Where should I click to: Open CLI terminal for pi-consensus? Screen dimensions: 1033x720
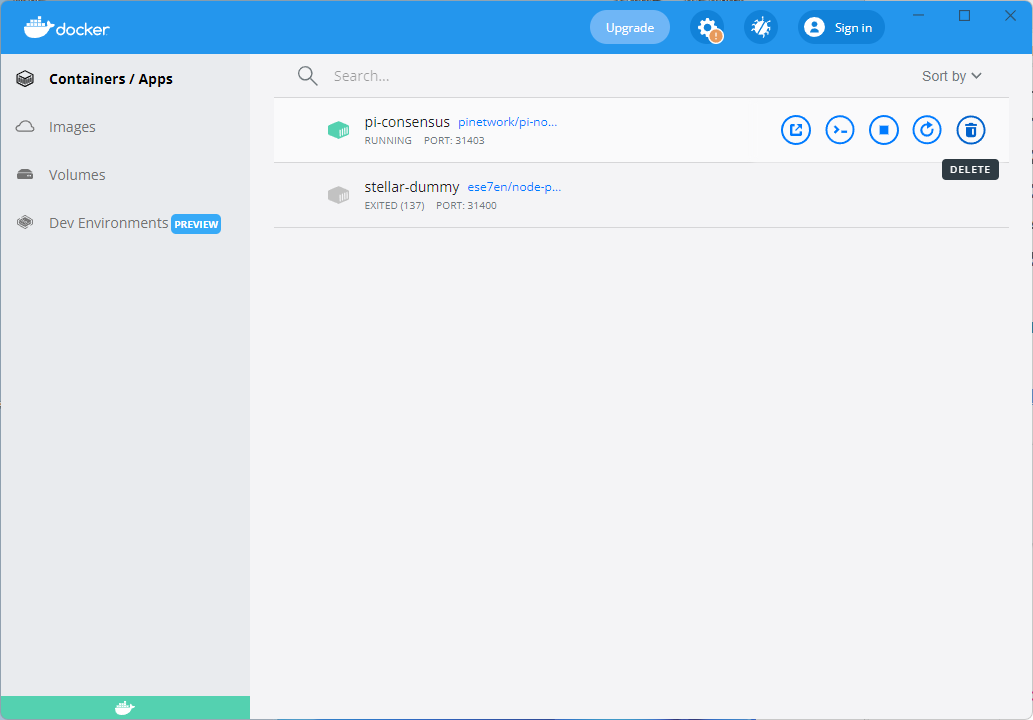840,130
